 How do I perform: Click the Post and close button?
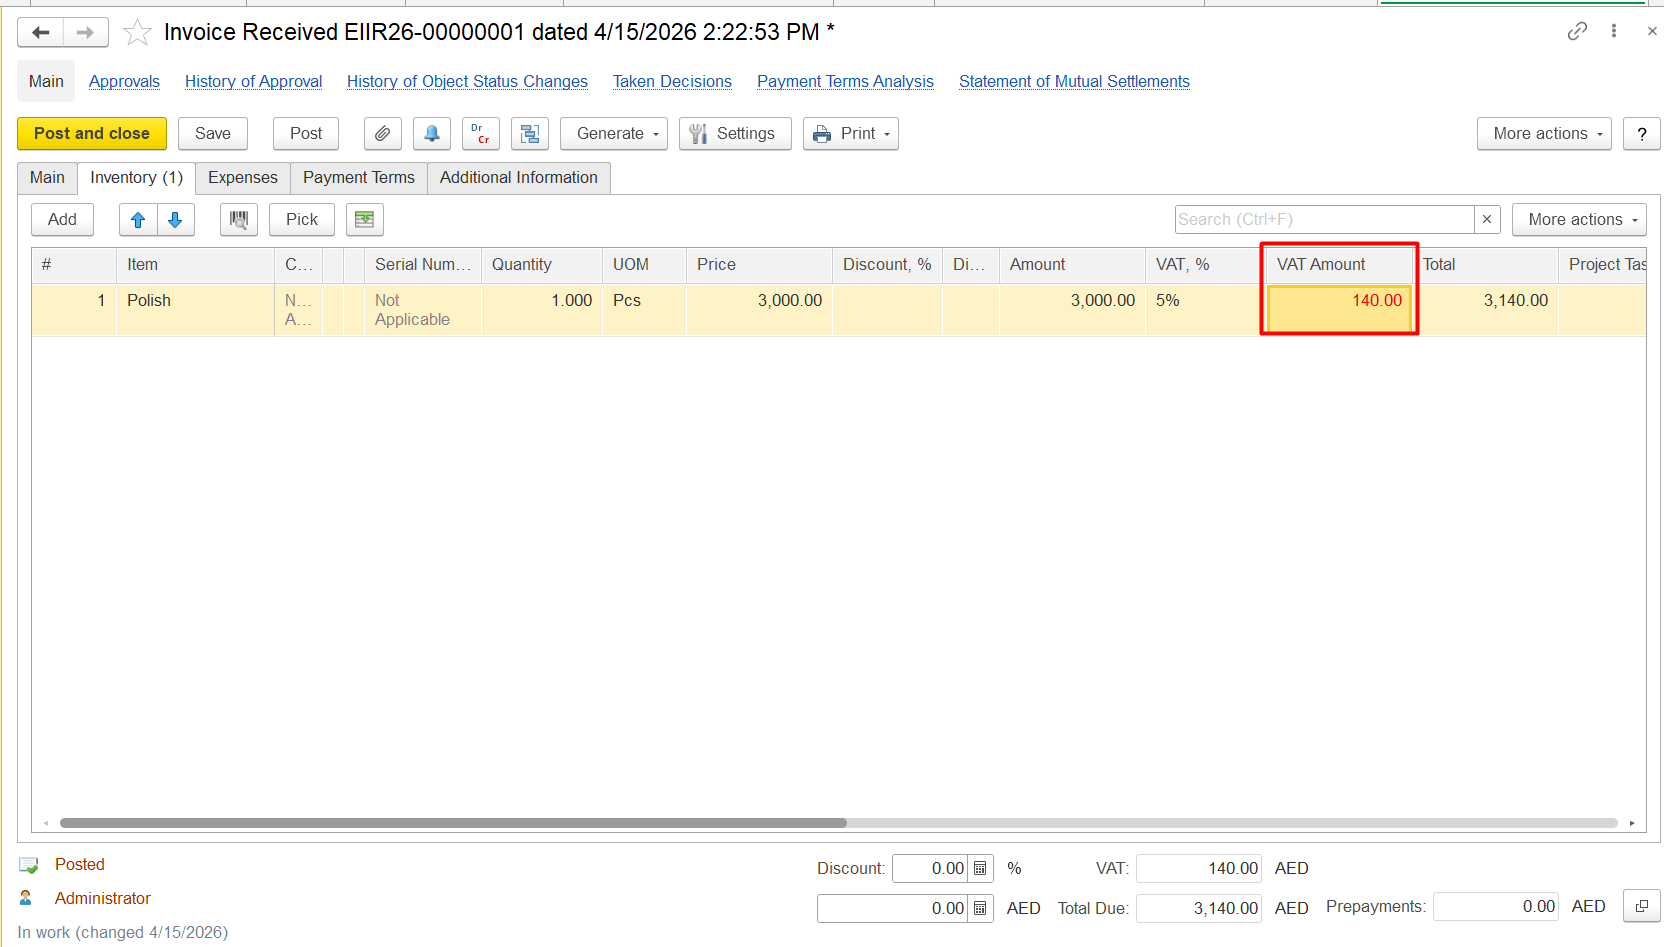tap(92, 134)
